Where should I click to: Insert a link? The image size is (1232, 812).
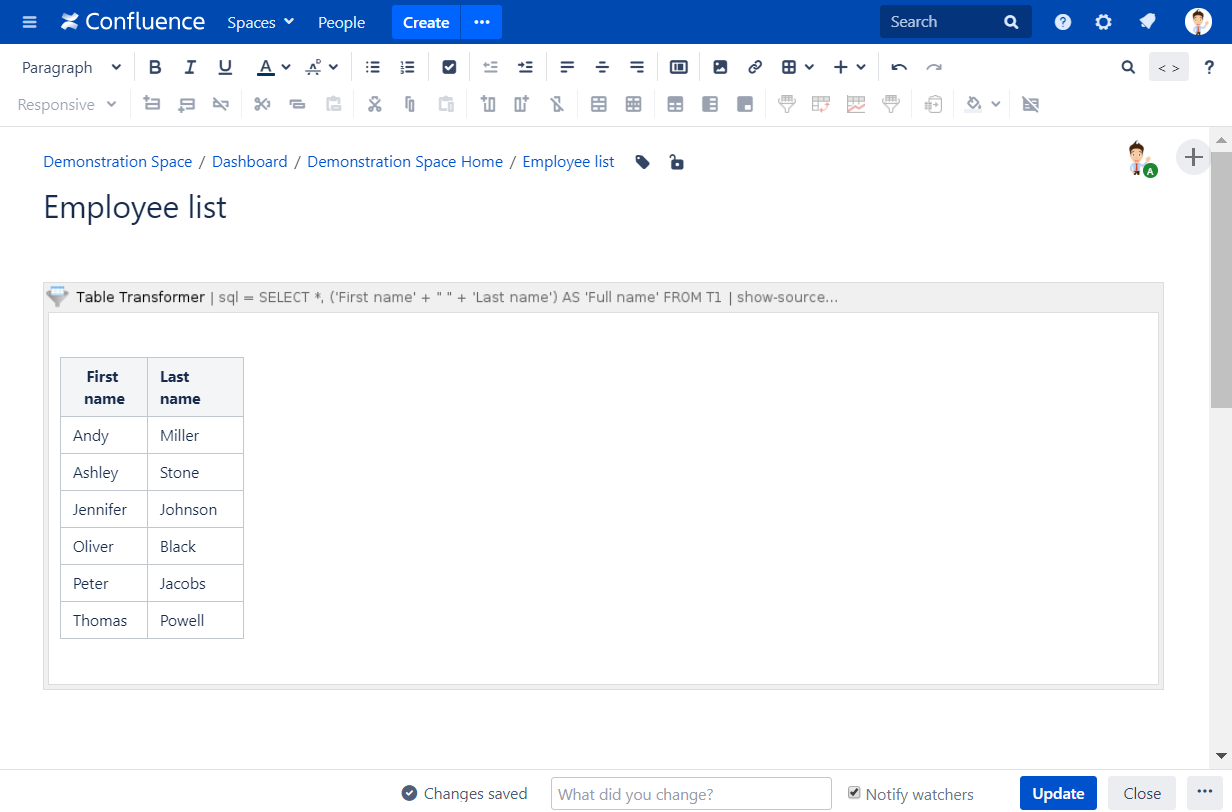(x=754, y=66)
